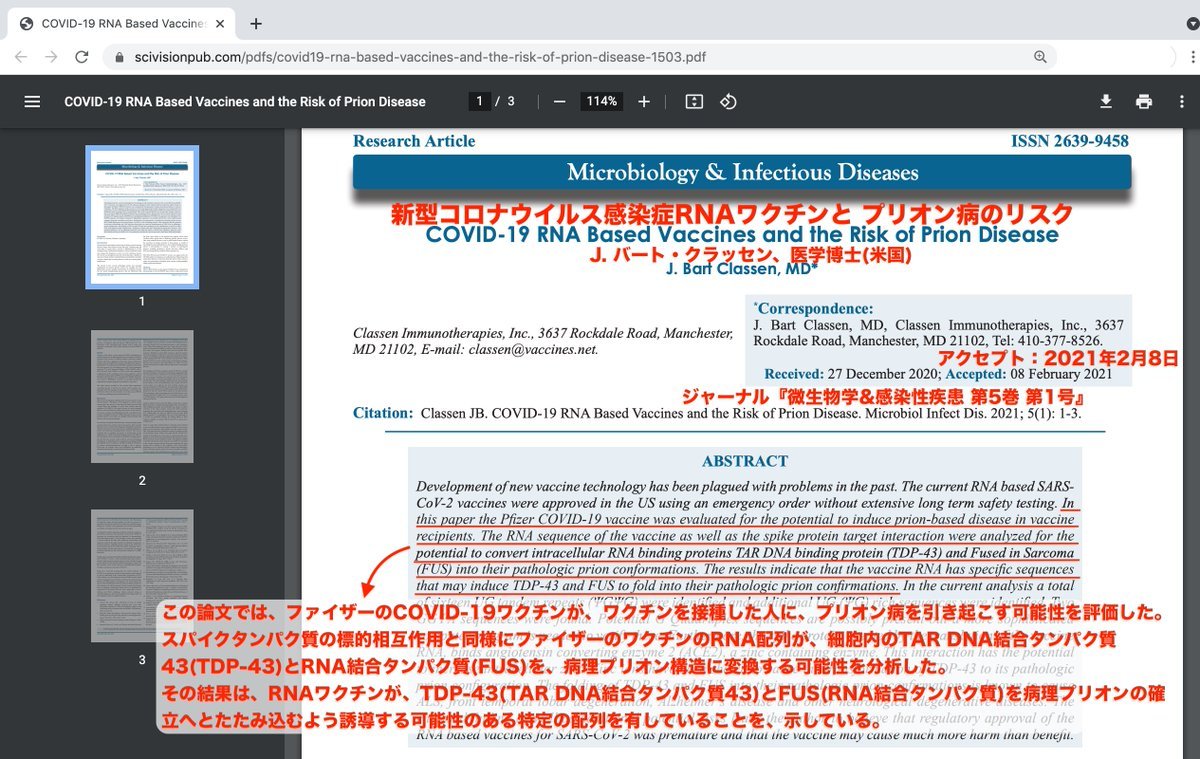Select page 3 thumbnail

tap(142, 575)
